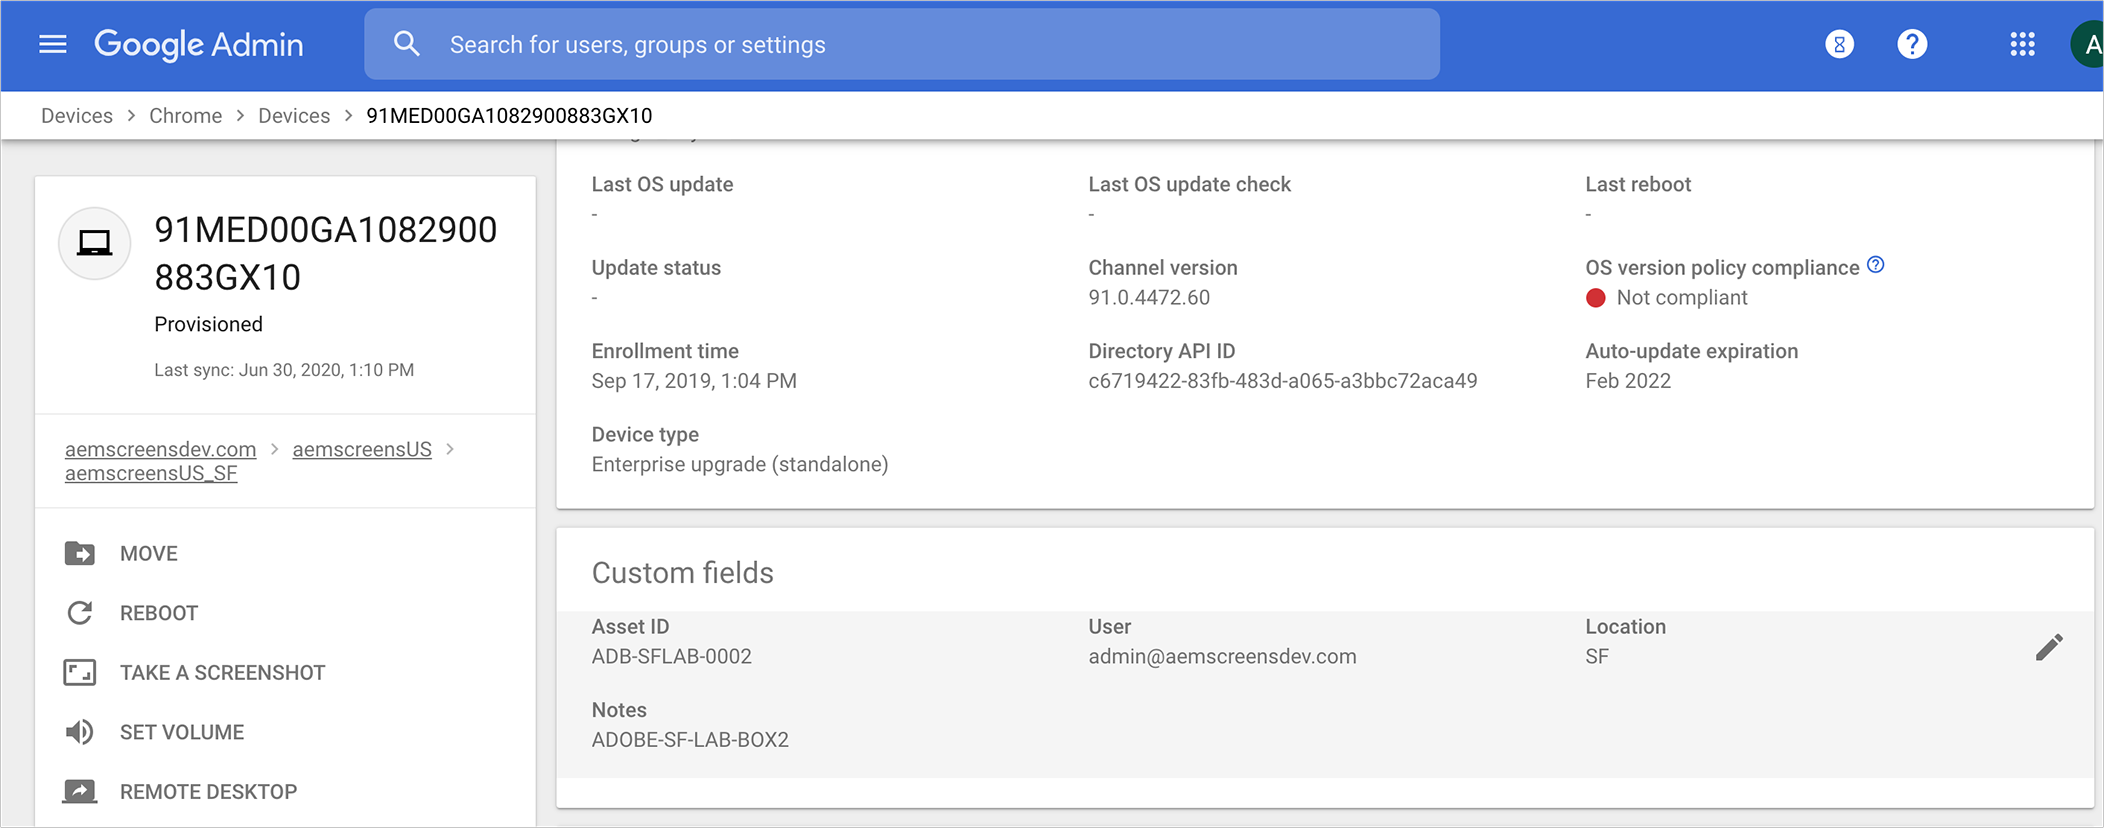
Task: Open the Google apps grid
Action: [x=2022, y=44]
